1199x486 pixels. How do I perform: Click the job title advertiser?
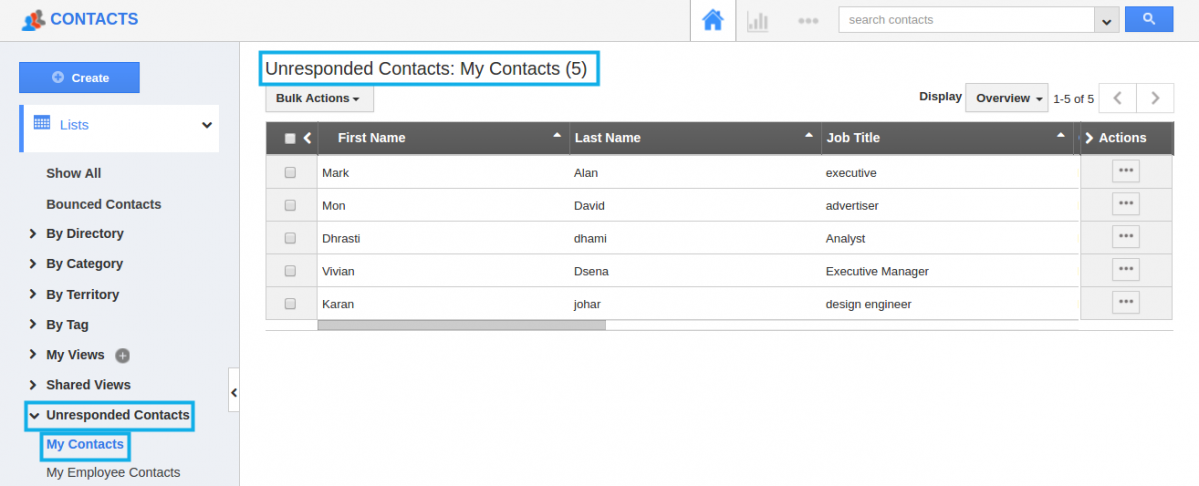tap(852, 206)
